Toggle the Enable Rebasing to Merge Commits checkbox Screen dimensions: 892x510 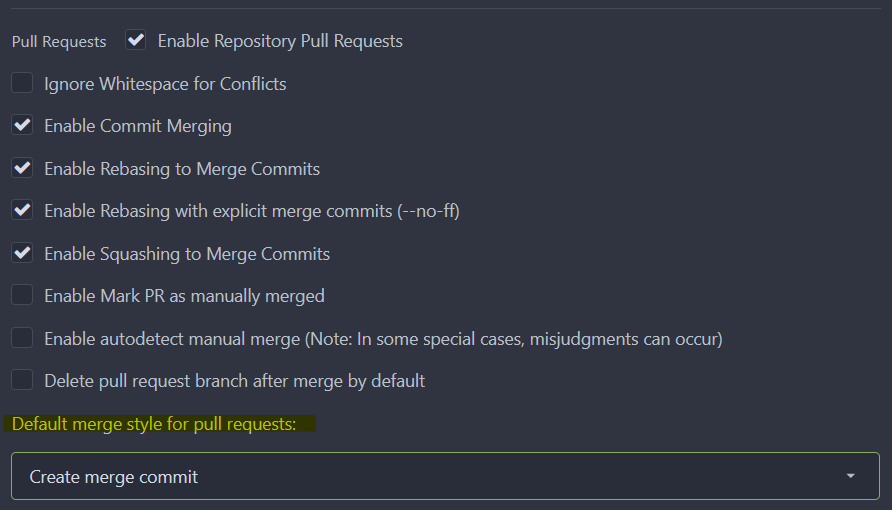[x=22, y=169]
